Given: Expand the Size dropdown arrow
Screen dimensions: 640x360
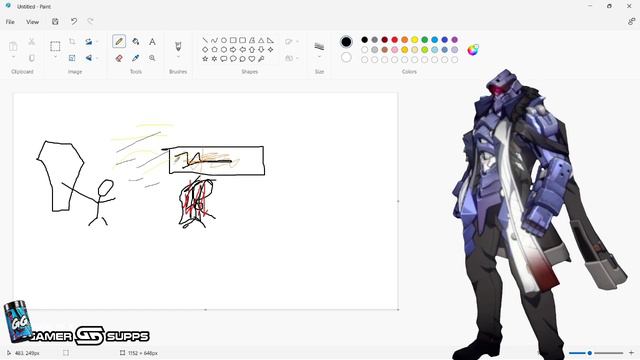Looking at the screenshot, I should [x=319, y=57].
